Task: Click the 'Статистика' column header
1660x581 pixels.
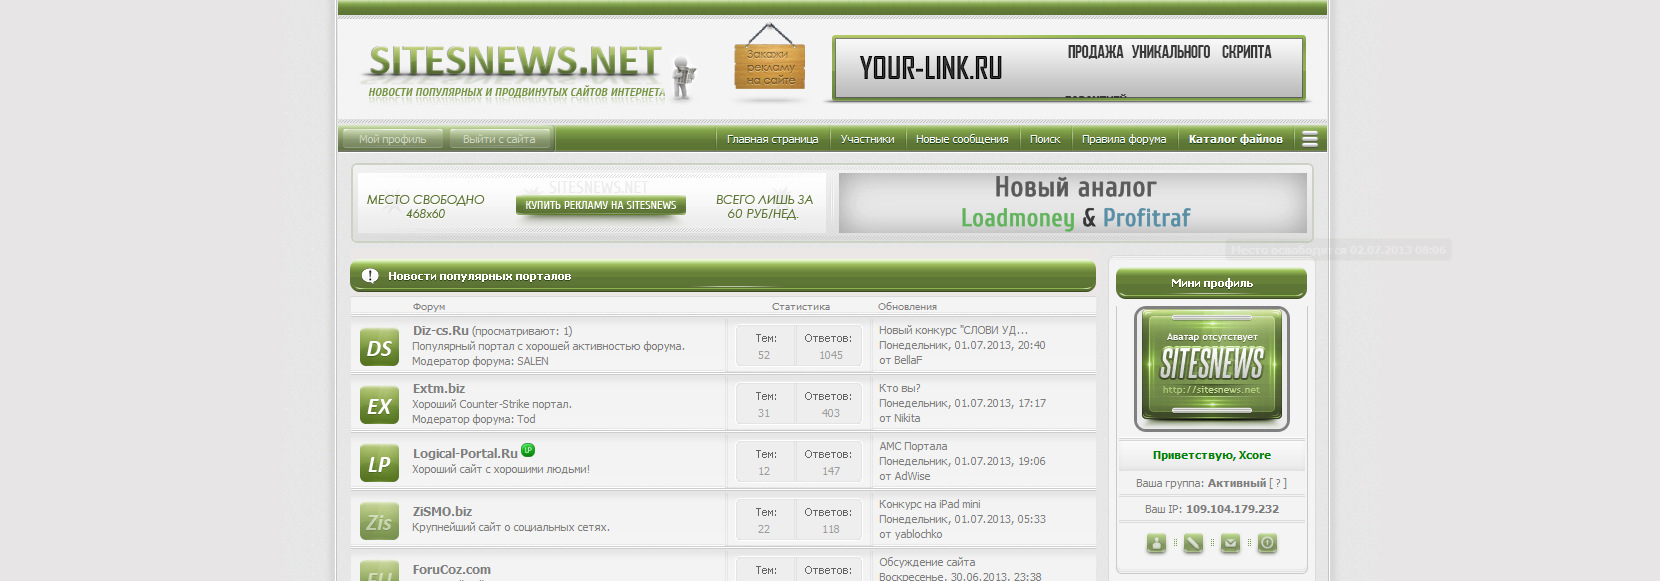Action: [x=801, y=307]
